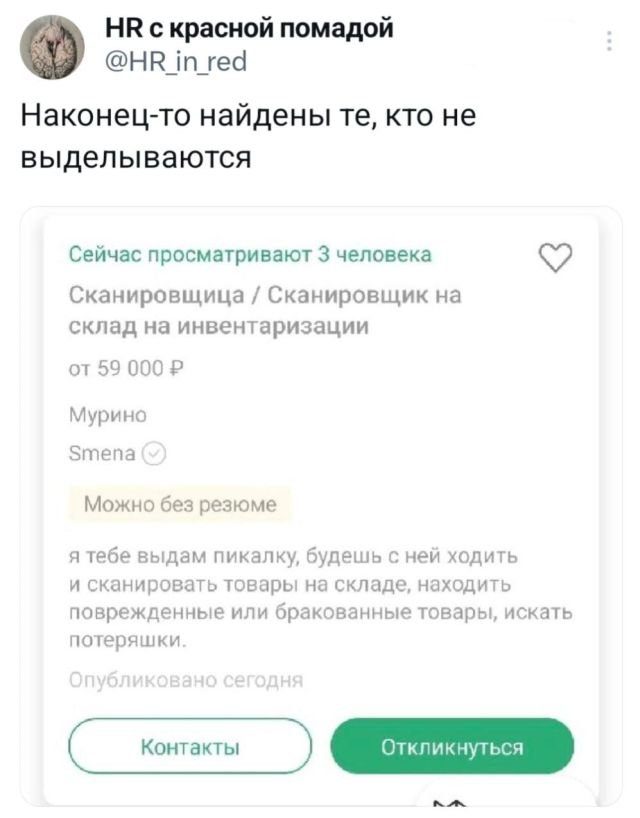The height and width of the screenshot is (818, 640).
Task: Click the display name "HR с красной помадой"
Action: tap(248, 28)
